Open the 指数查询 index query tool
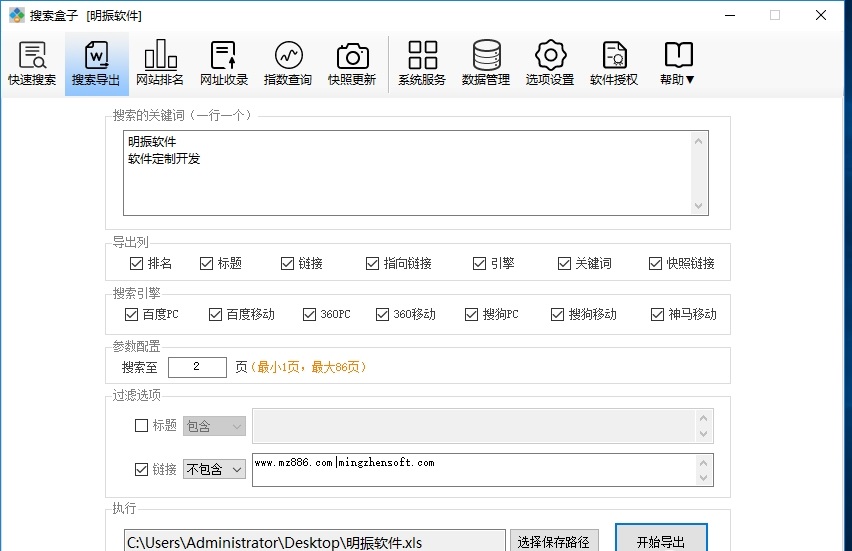The width and height of the screenshot is (852, 551). 288,64
